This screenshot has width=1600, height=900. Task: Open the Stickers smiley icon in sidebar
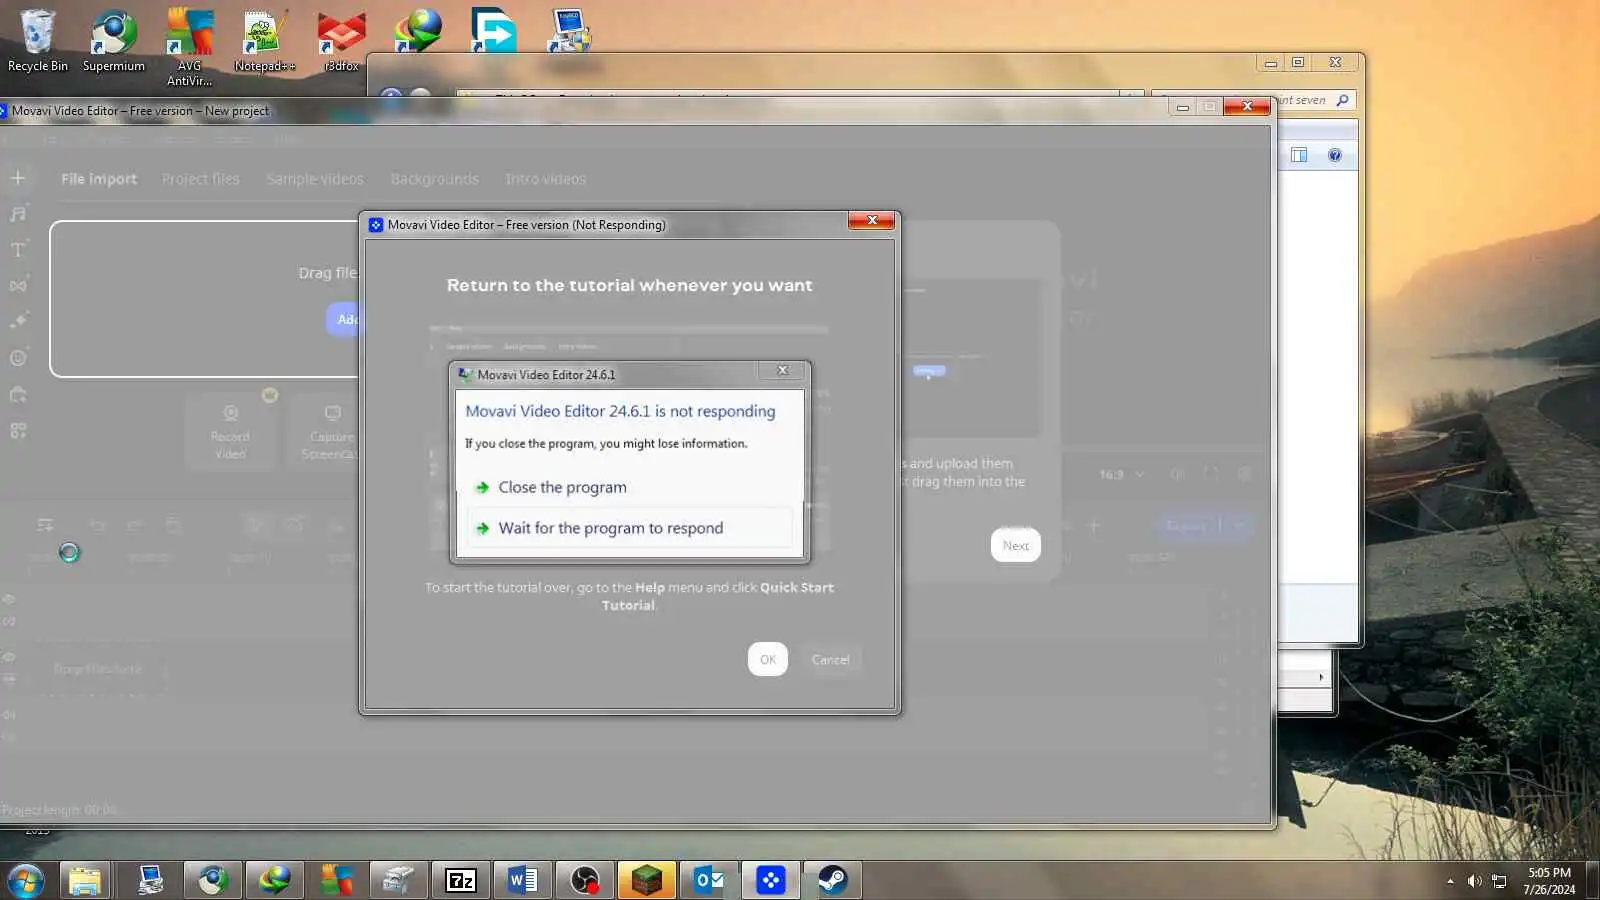coord(18,358)
